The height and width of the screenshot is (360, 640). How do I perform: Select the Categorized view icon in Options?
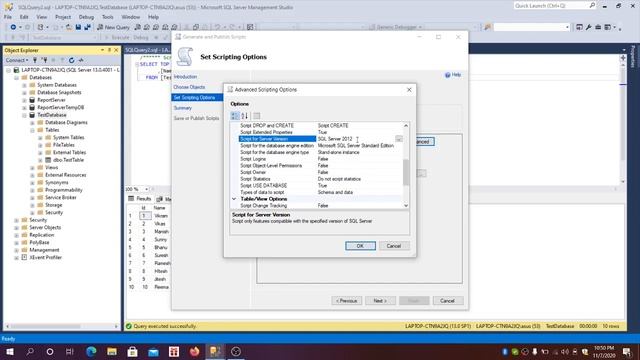pyautogui.click(x=235, y=116)
